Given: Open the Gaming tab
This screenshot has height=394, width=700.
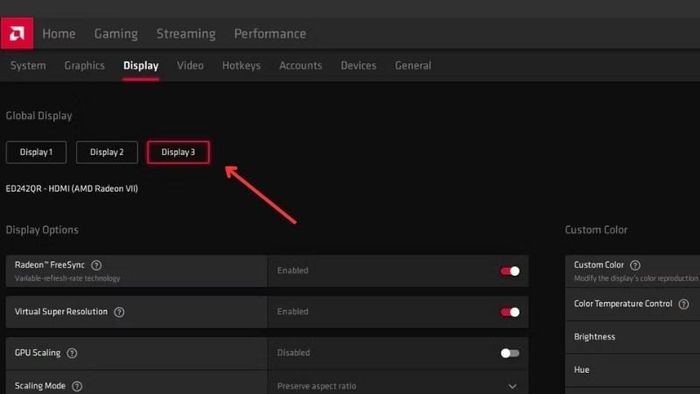Looking at the screenshot, I should point(116,33).
